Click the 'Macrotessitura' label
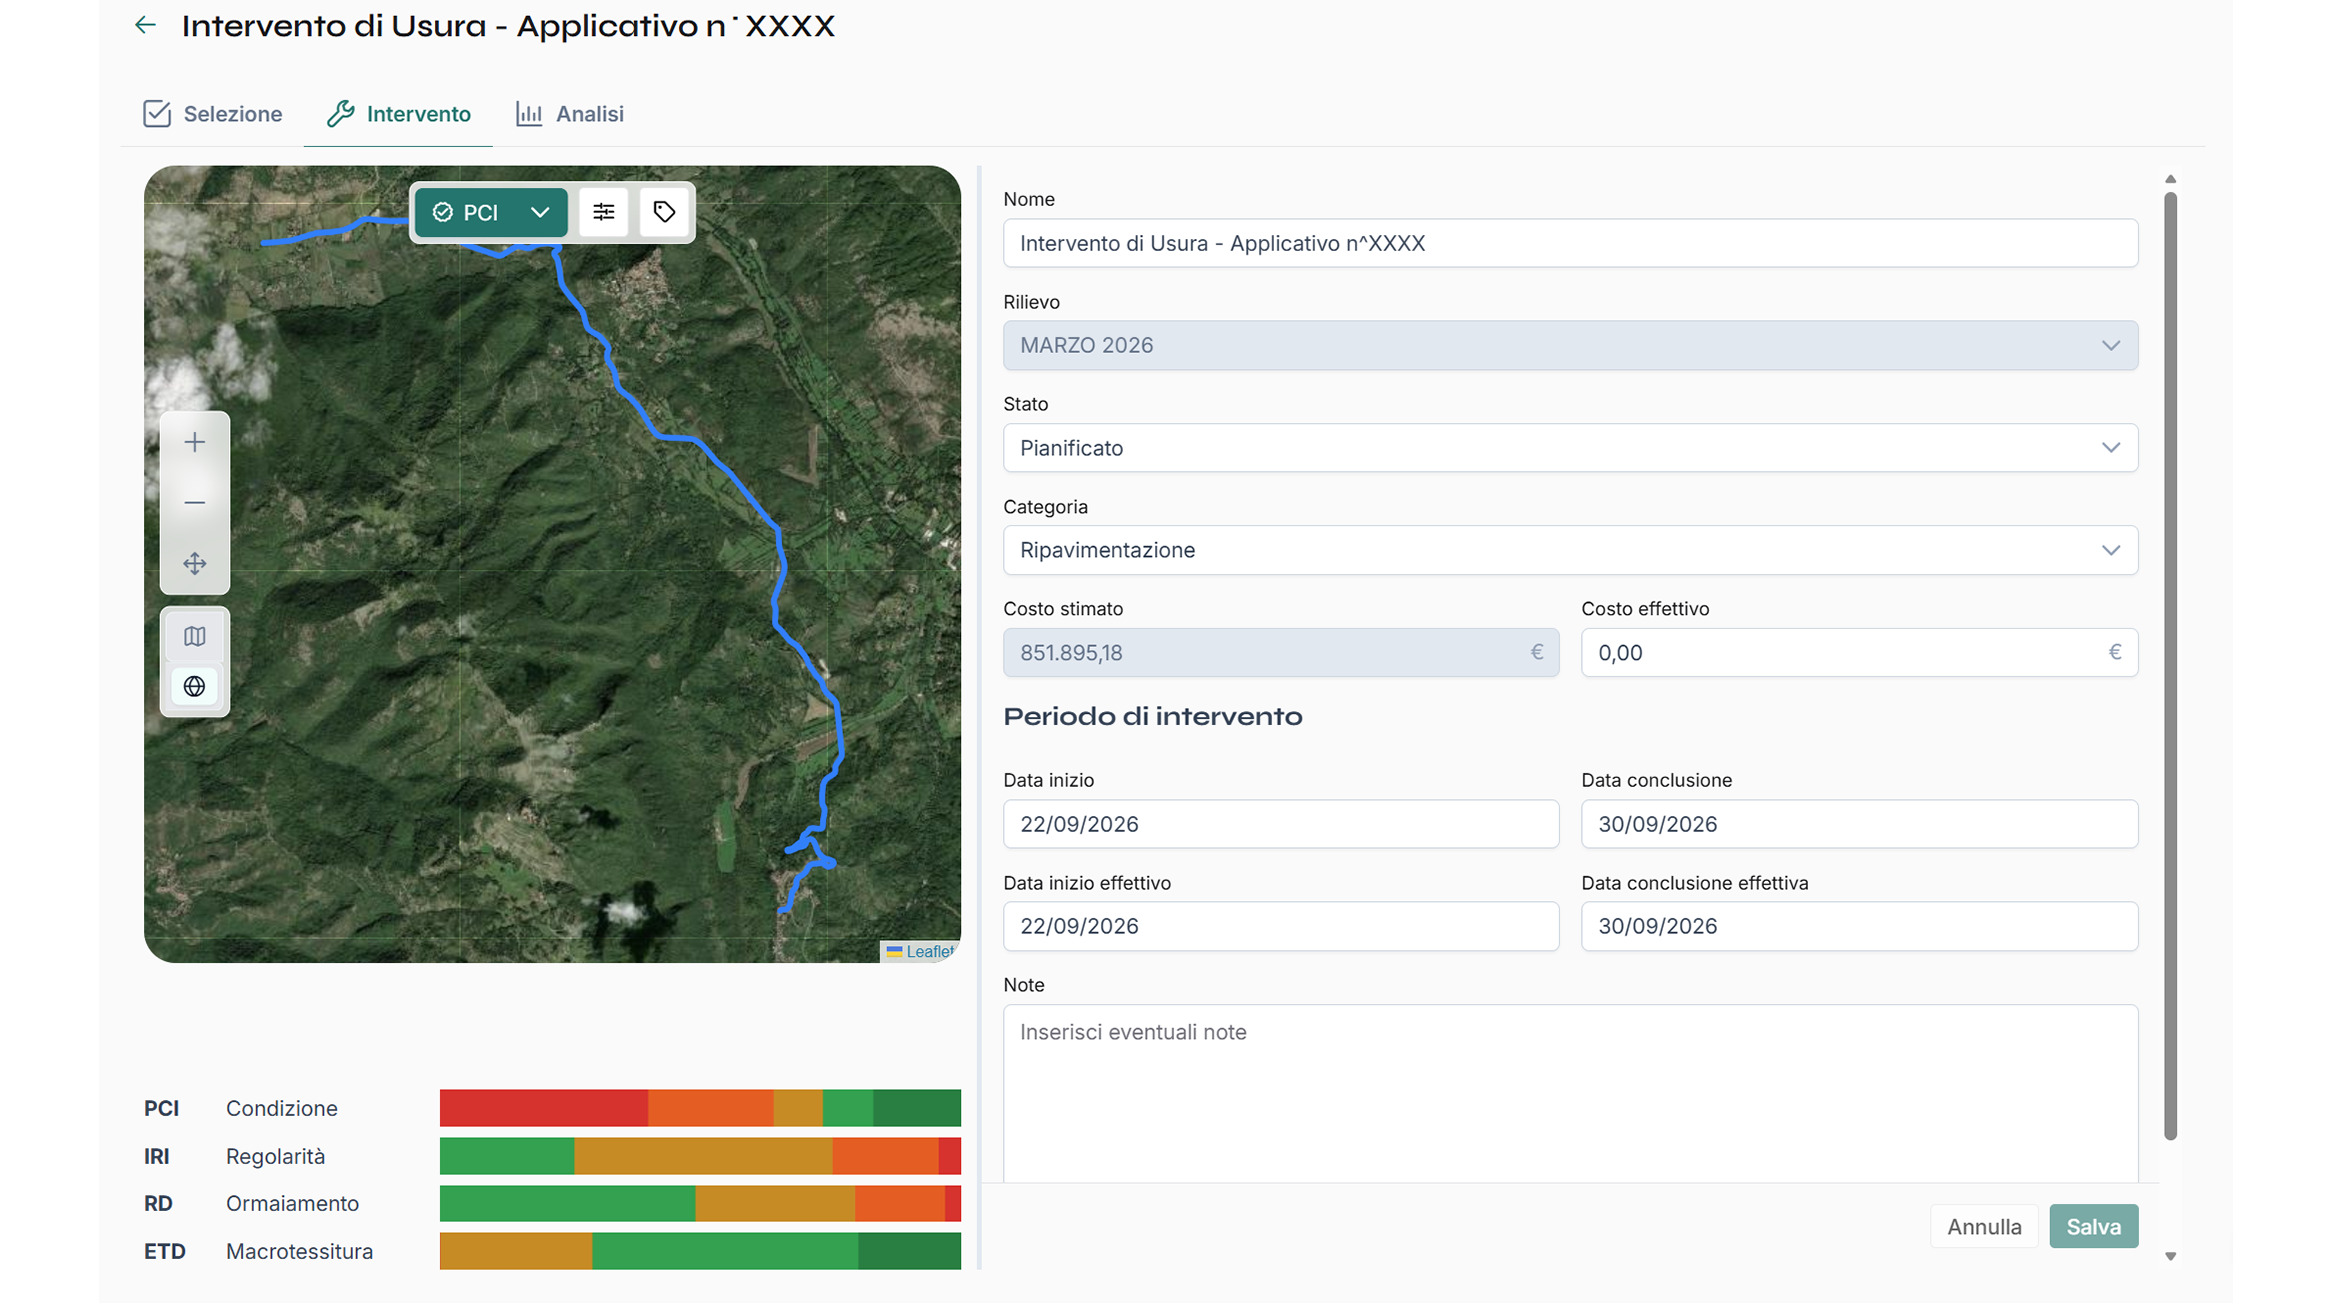 point(299,1251)
